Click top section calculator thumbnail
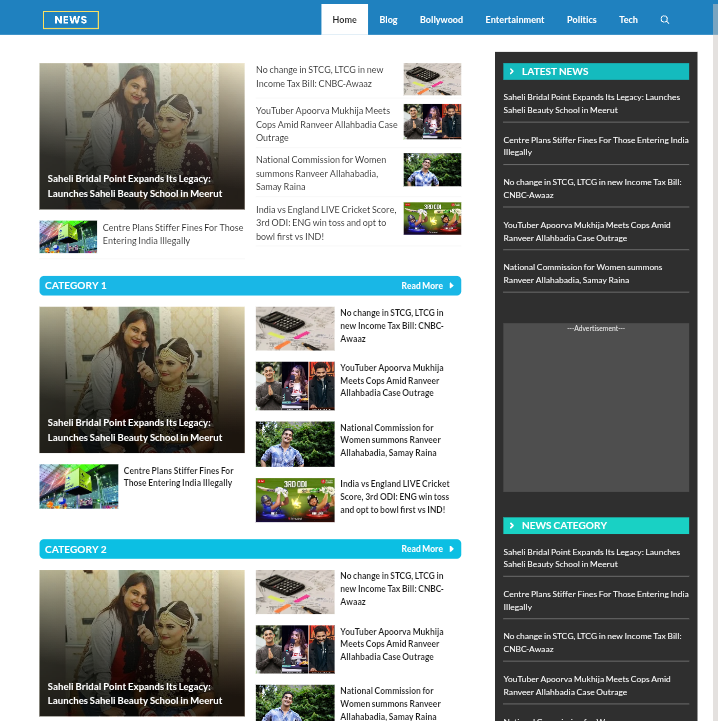This screenshot has width=718, height=721. (432, 79)
